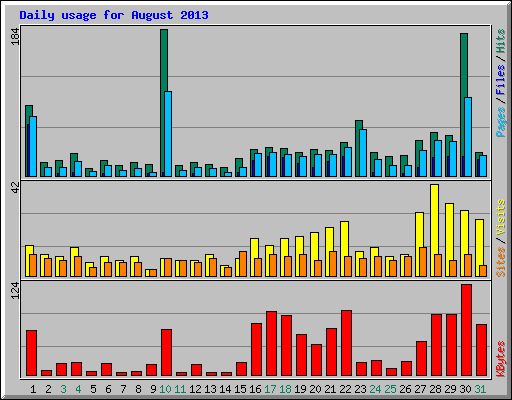Click the 184 hits axis value

tap(15, 36)
